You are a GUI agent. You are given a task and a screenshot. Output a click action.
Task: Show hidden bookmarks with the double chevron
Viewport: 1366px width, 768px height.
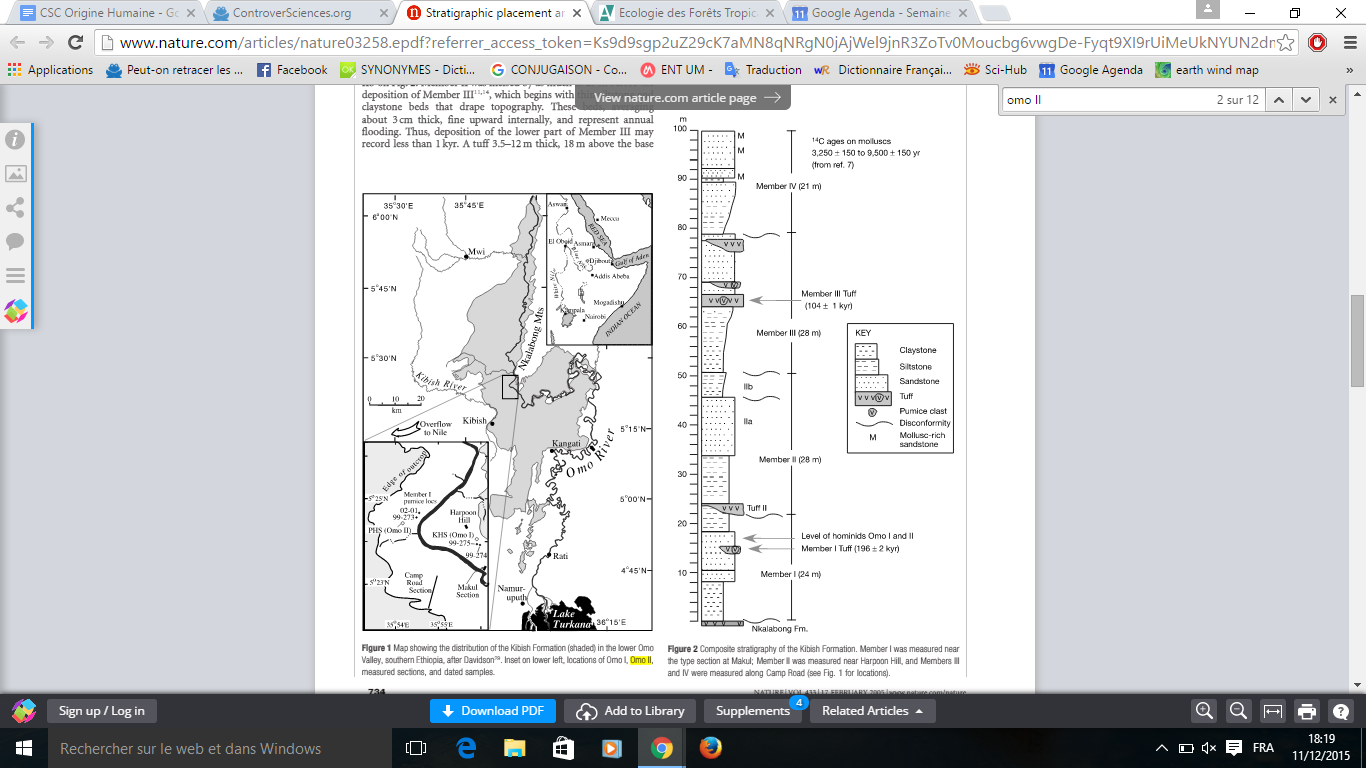coord(1347,70)
